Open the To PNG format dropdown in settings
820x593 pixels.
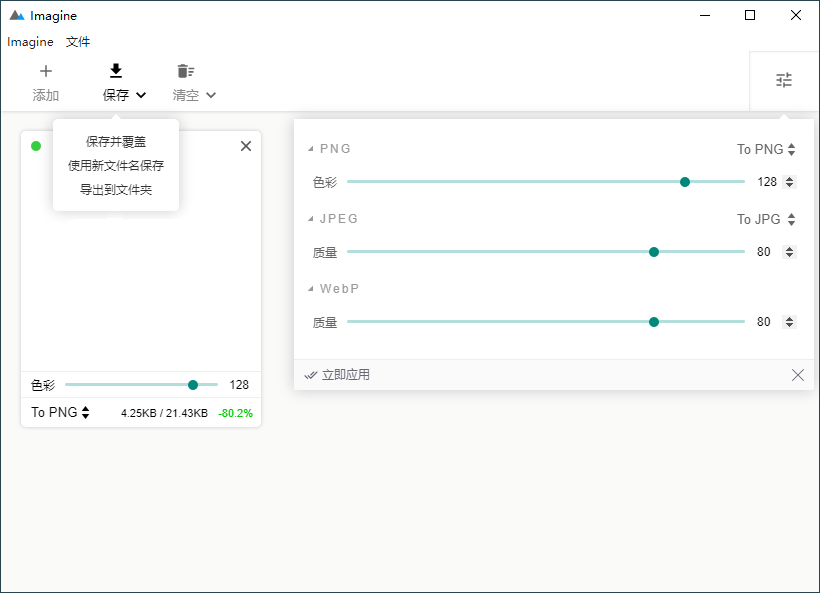click(x=766, y=149)
